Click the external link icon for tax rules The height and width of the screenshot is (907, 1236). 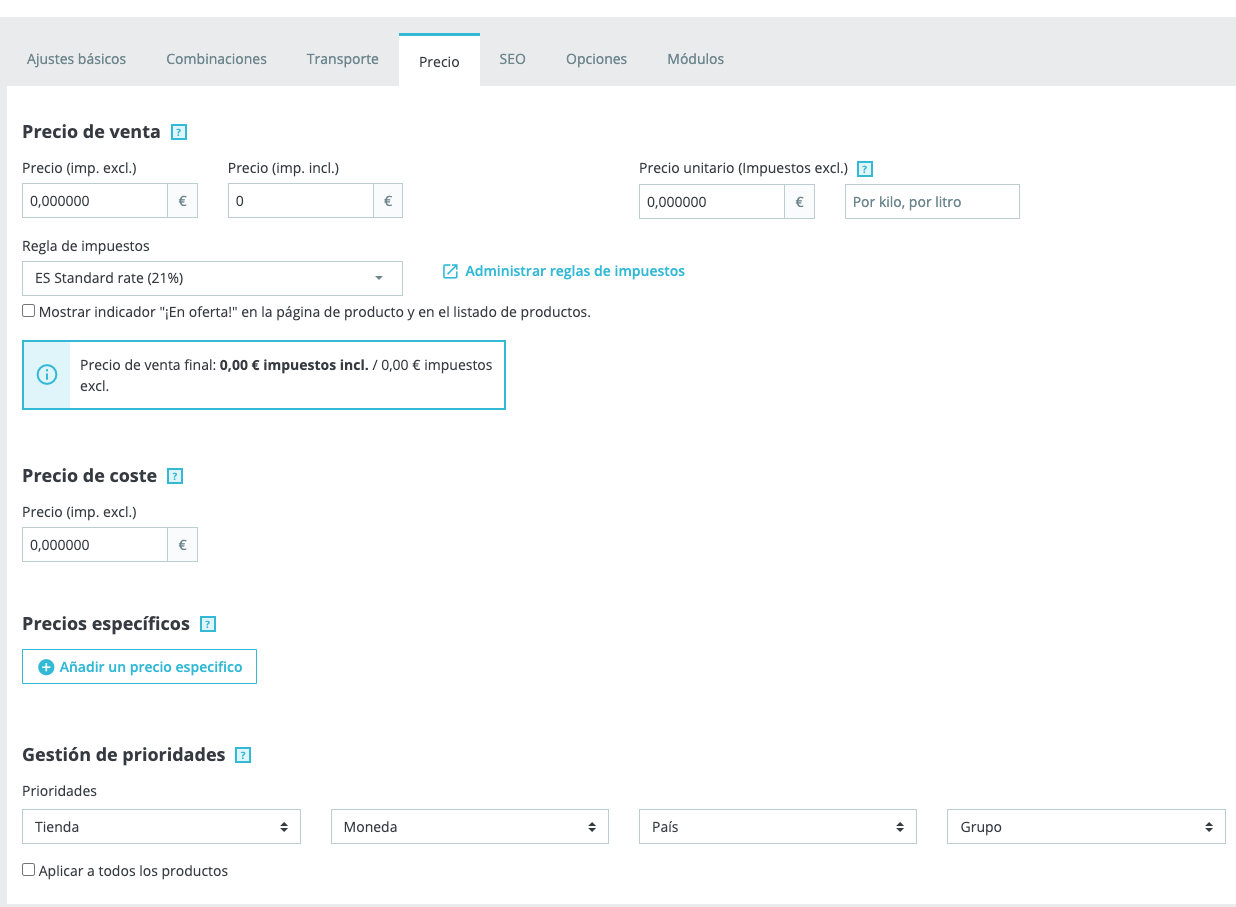pos(450,271)
